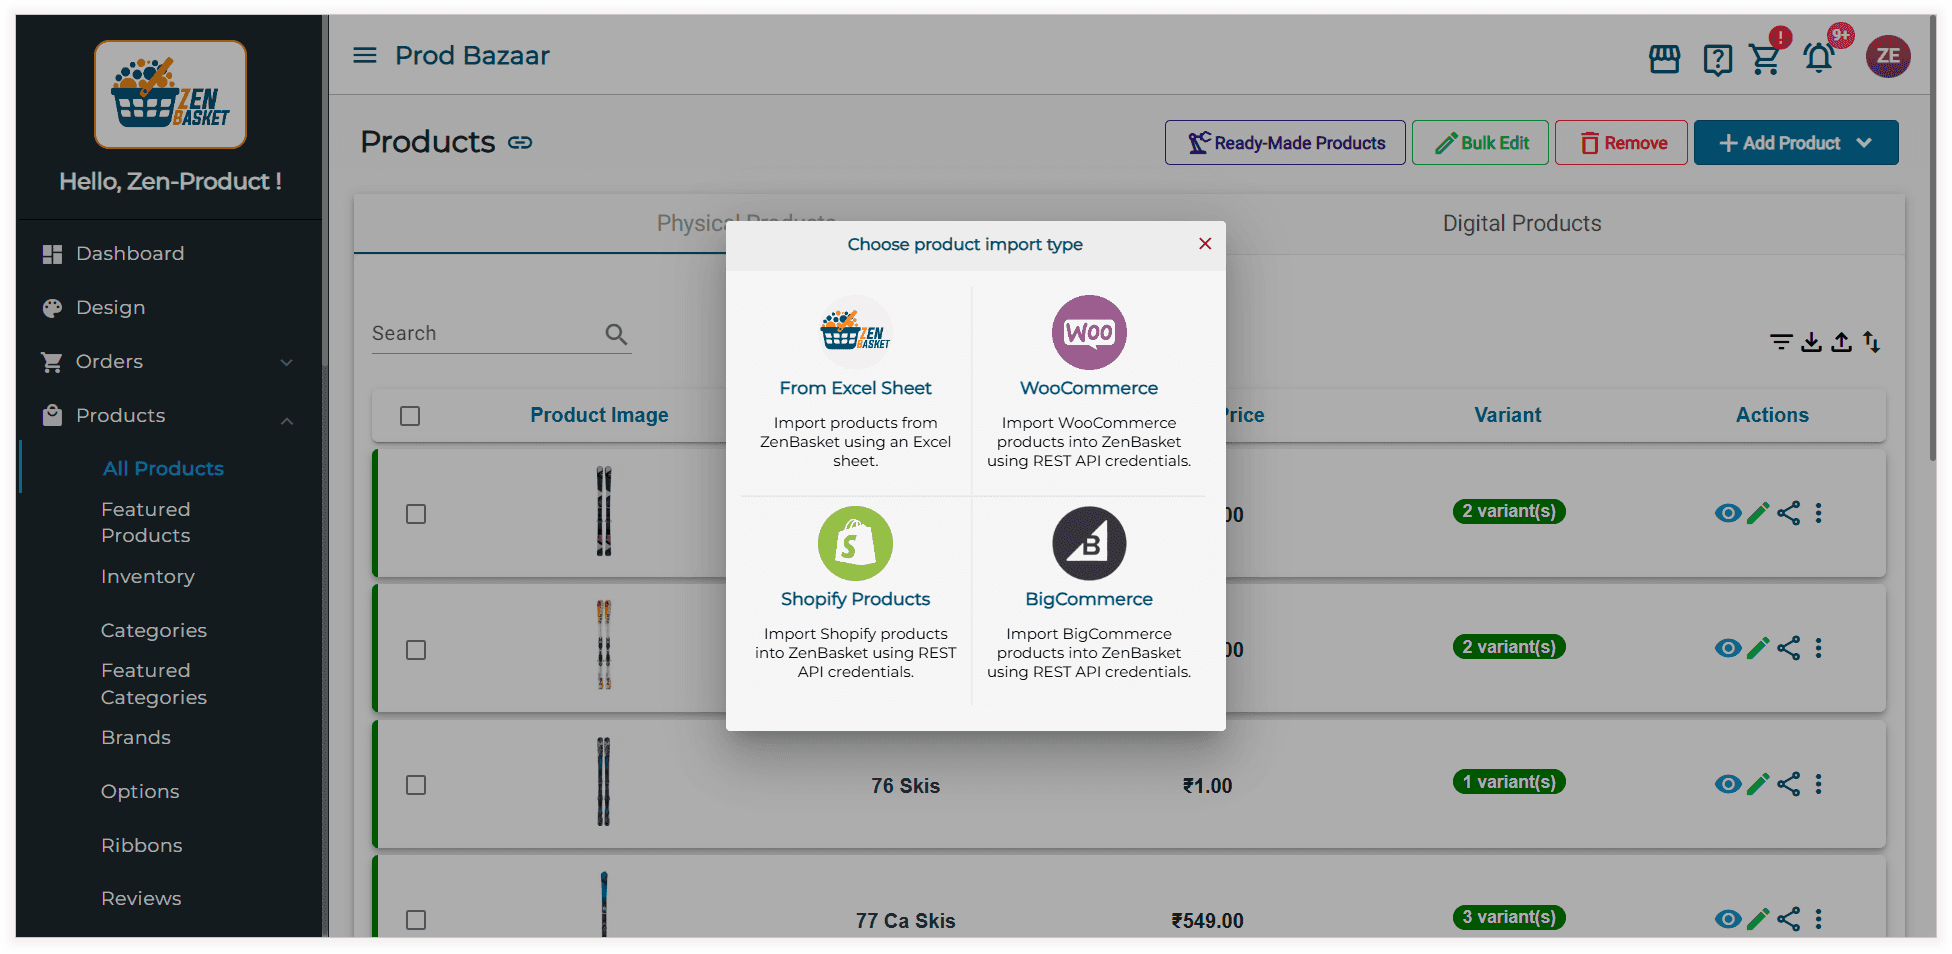The image size is (1952, 954).
Task: Click the download products icon
Action: tap(1811, 342)
